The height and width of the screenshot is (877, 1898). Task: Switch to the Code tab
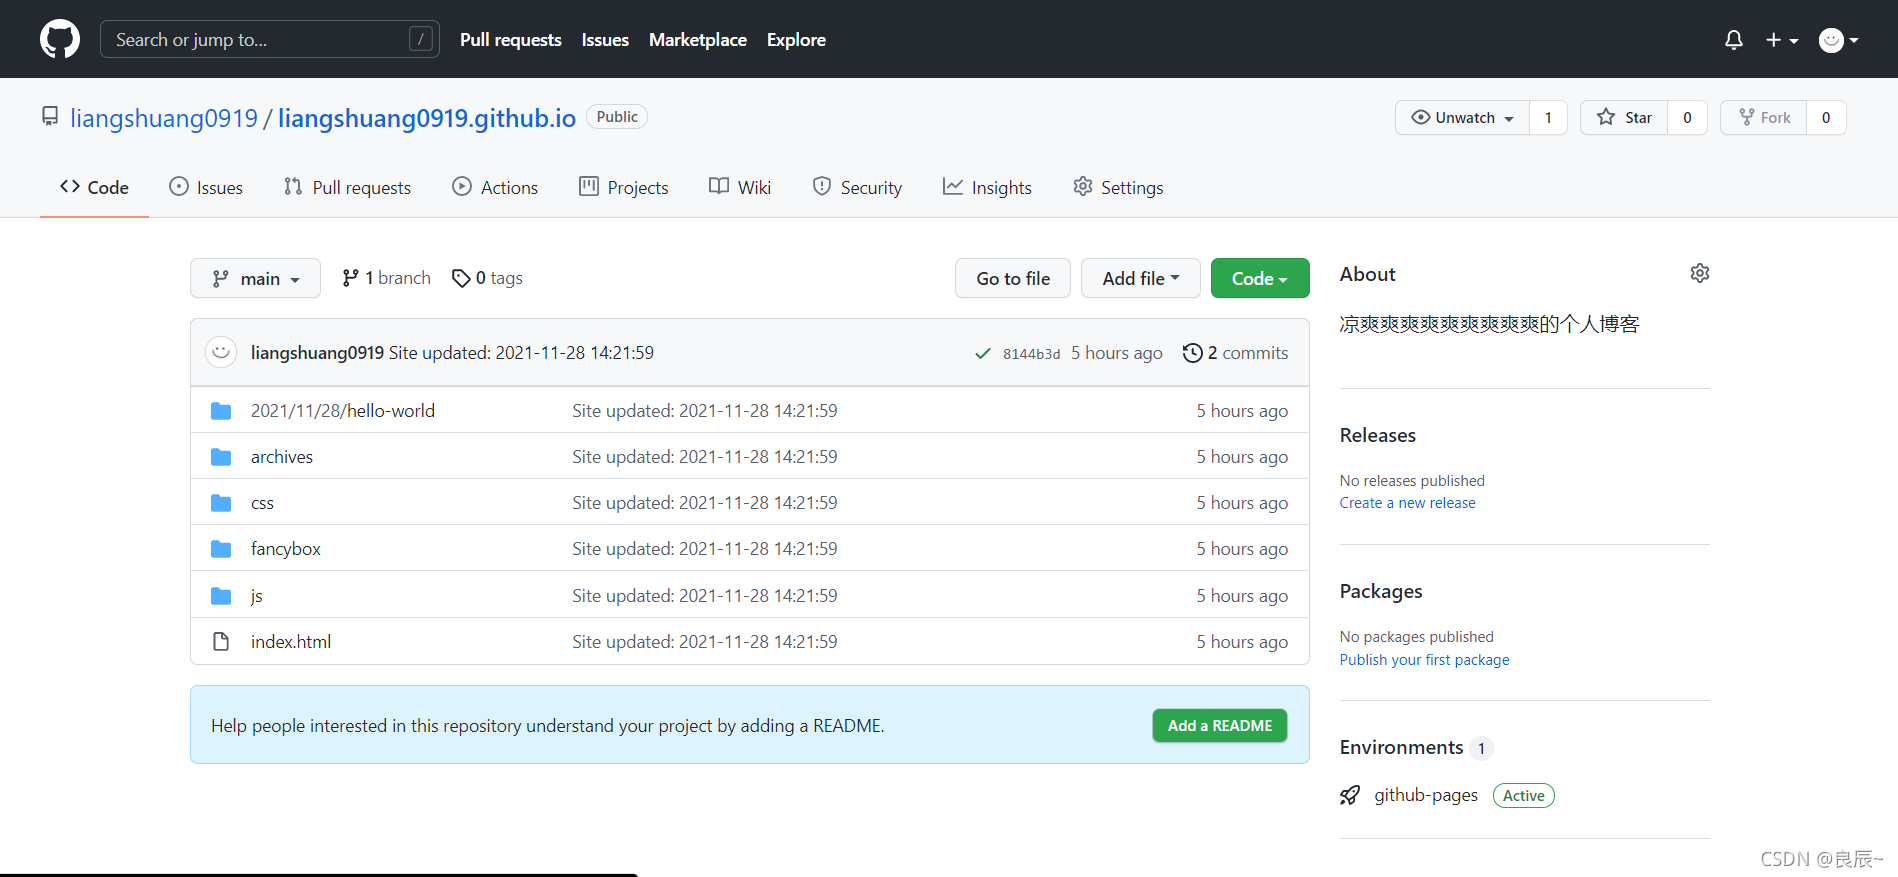94,187
